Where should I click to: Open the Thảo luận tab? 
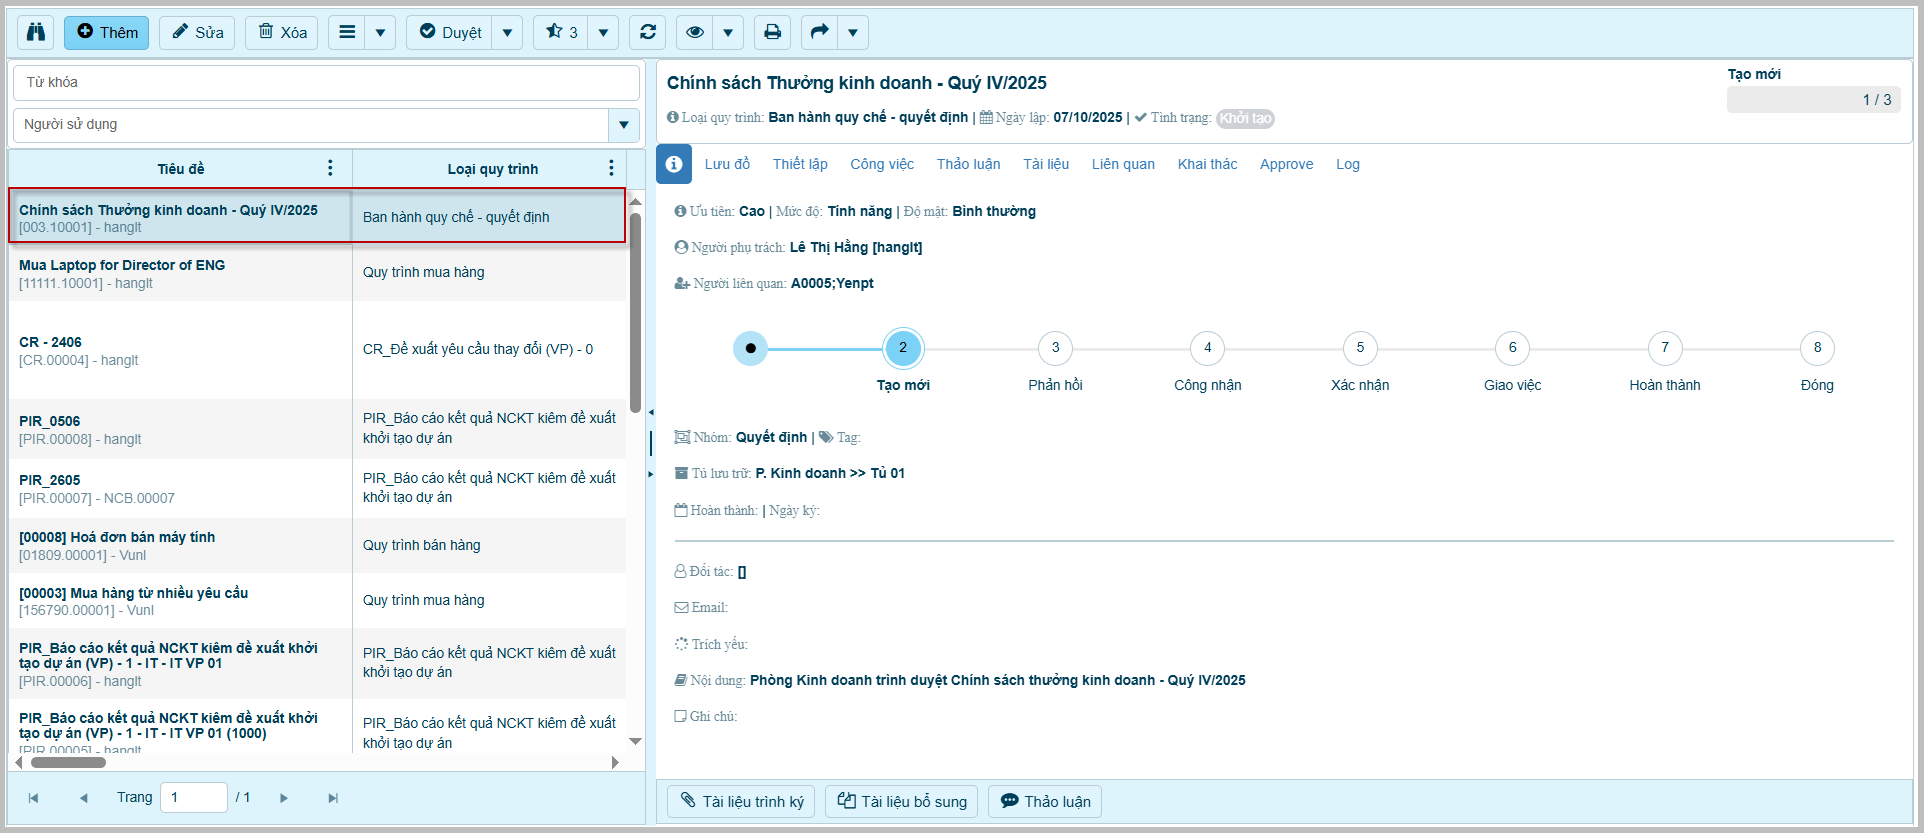968,164
